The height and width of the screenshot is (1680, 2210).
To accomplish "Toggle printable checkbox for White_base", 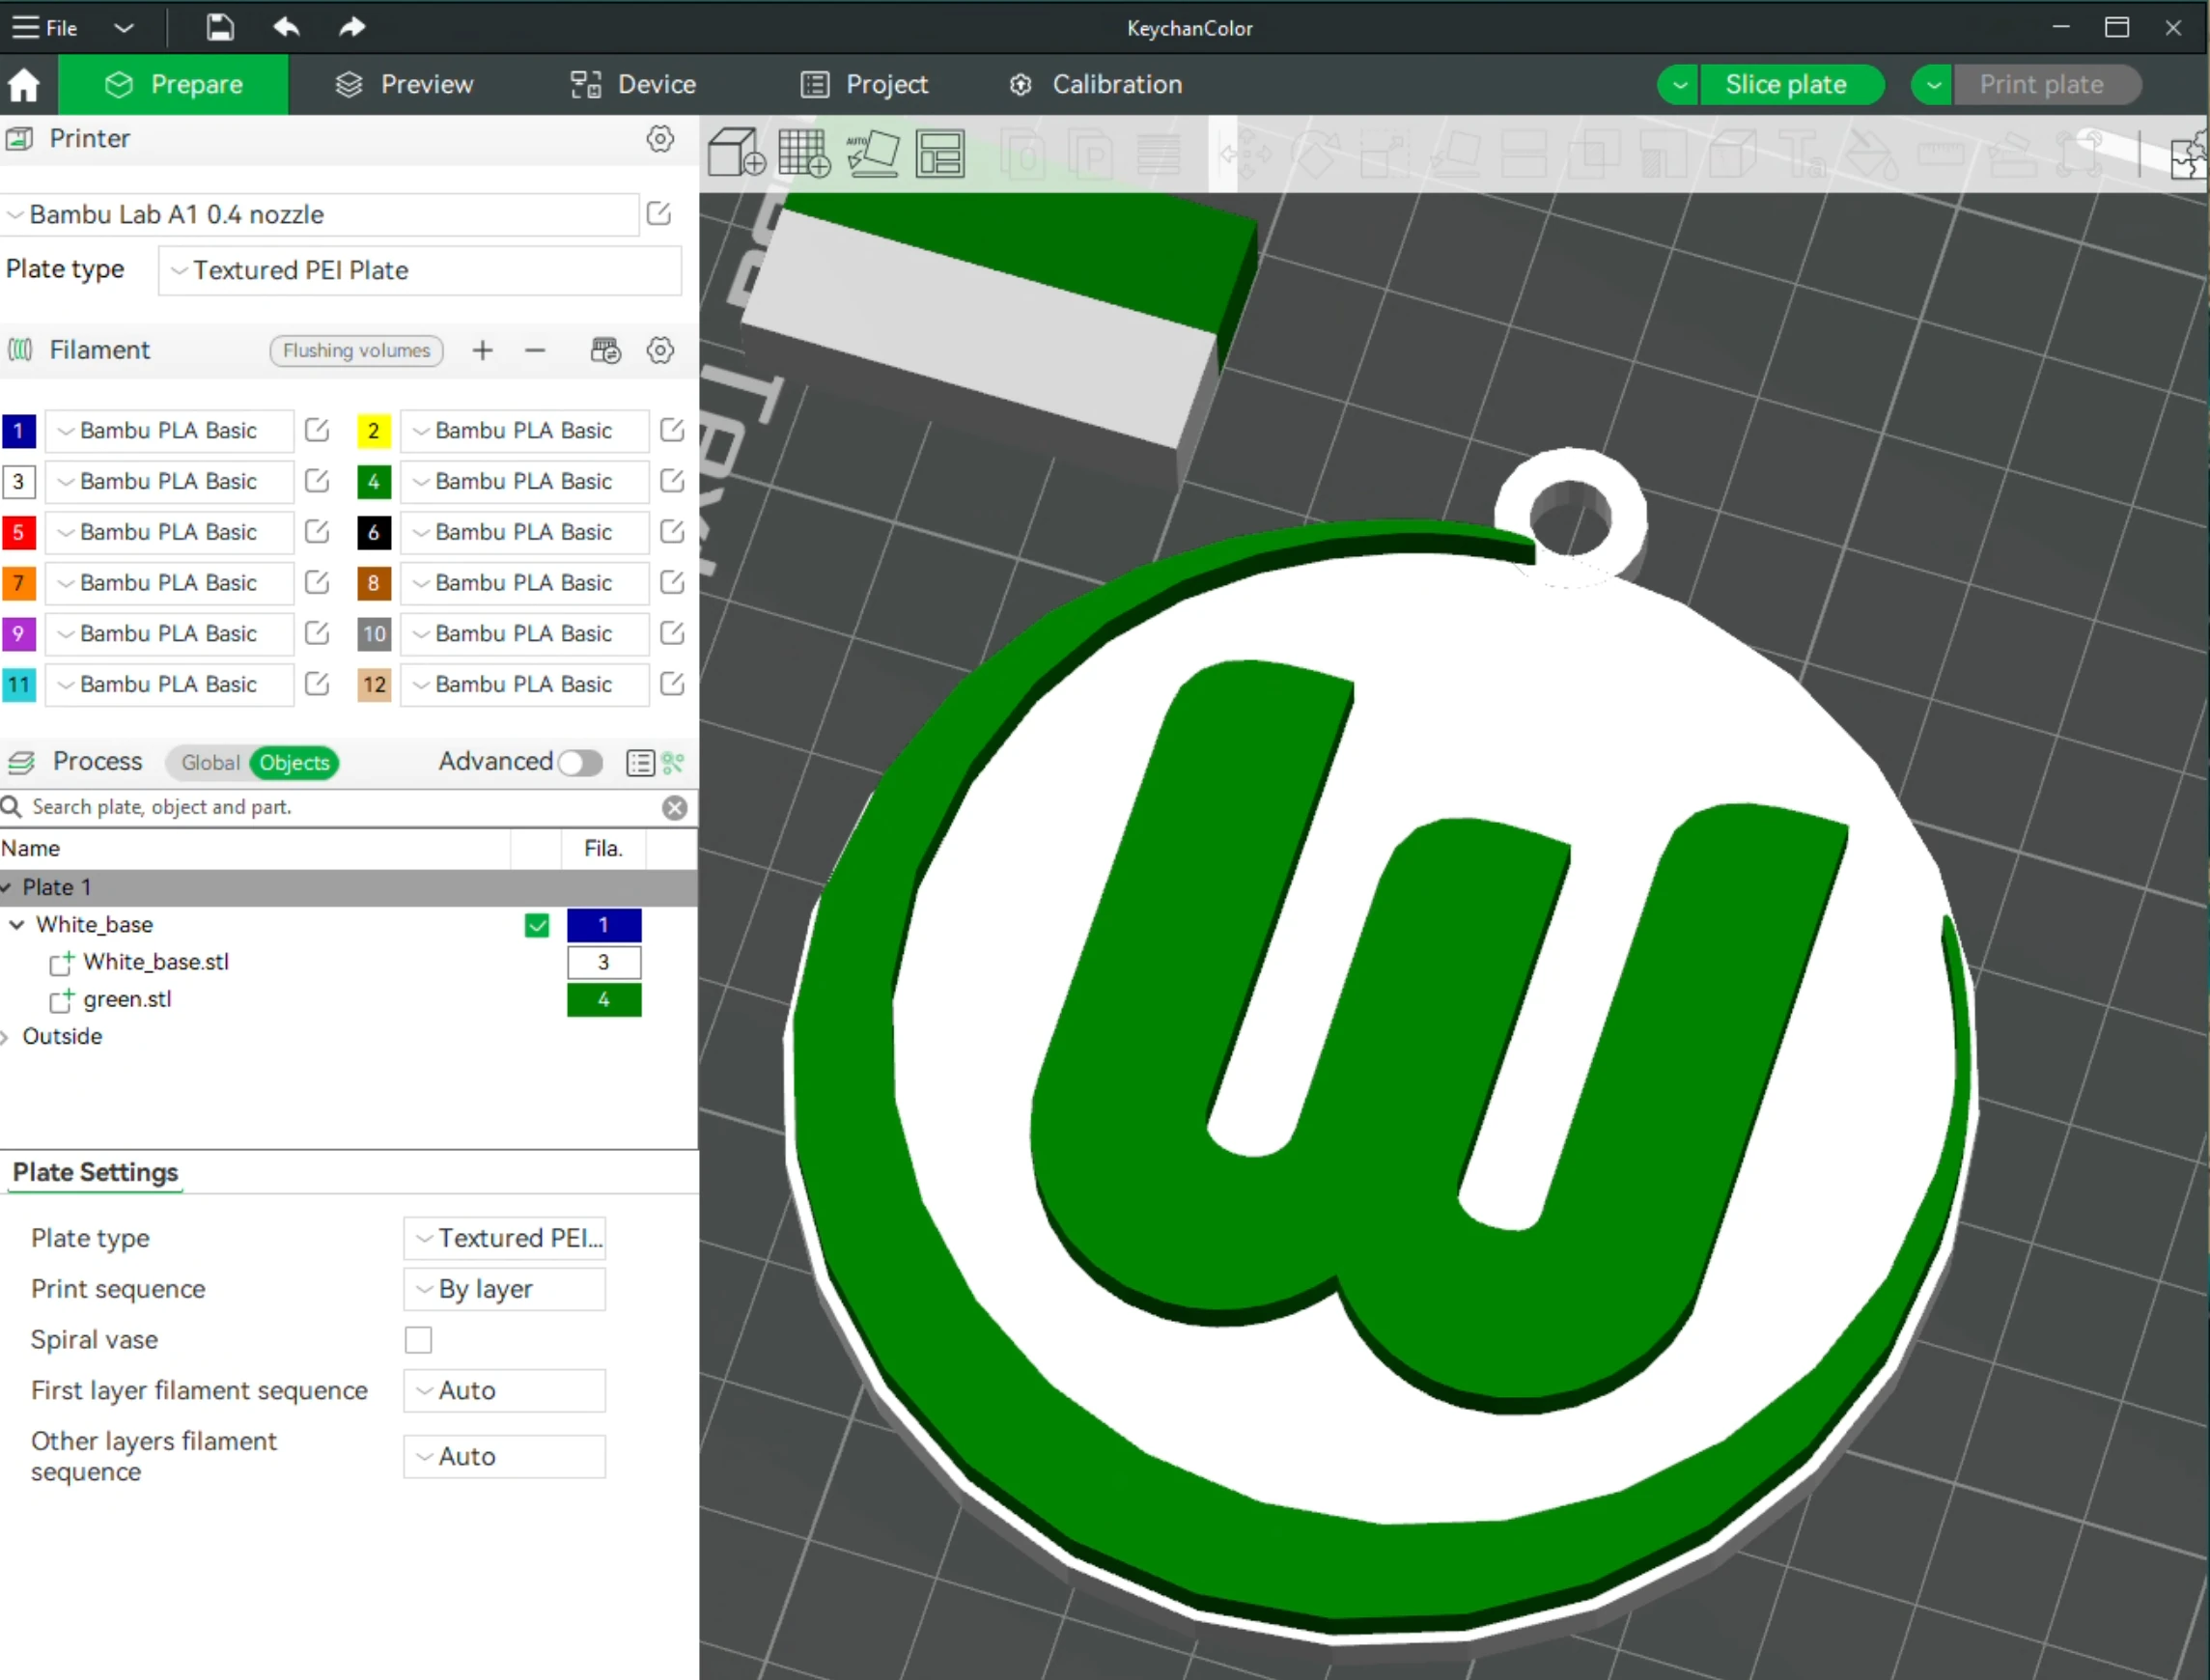I will 537,925.
